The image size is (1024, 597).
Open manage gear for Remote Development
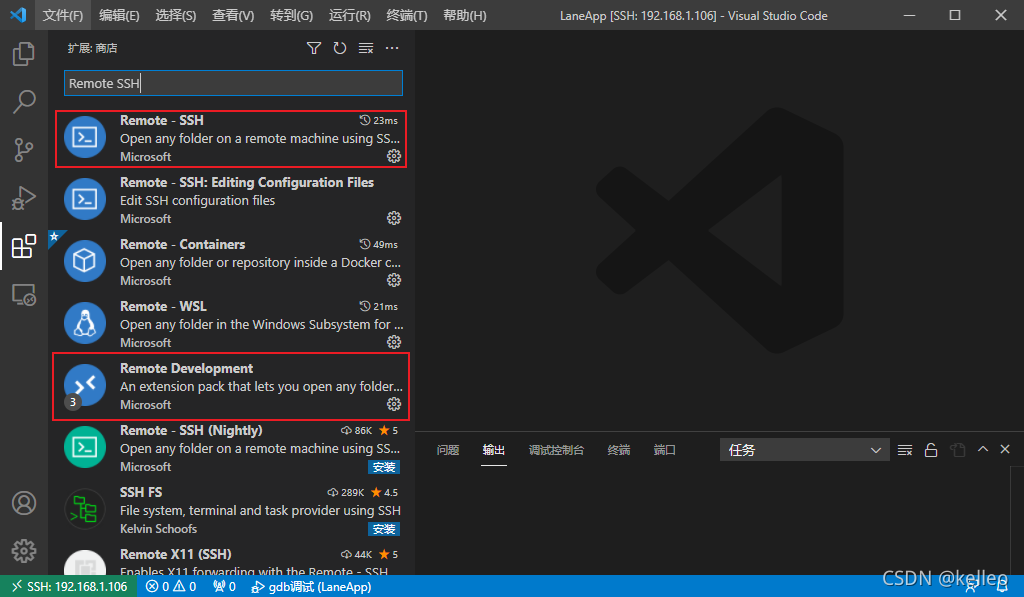coord(394,404)
